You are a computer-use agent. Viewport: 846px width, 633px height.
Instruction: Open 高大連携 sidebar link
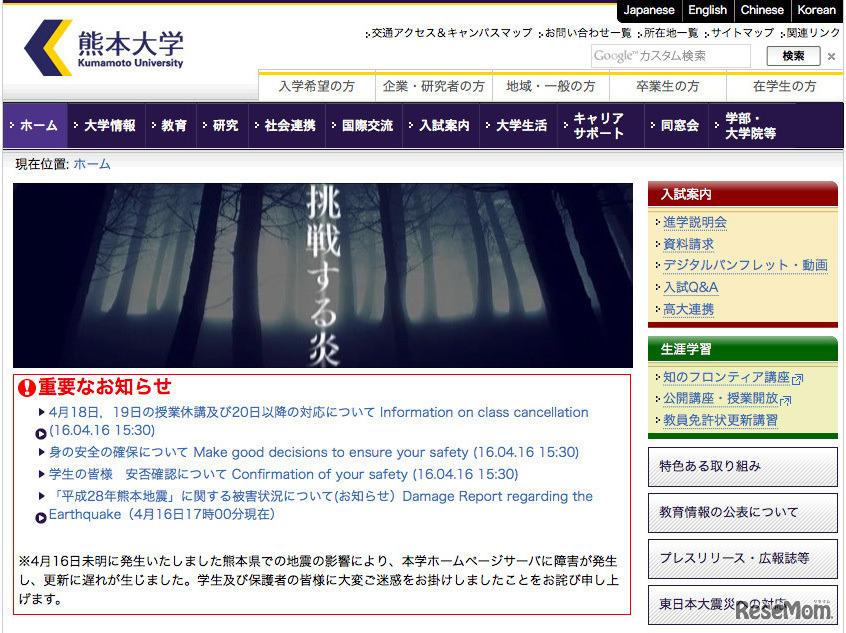[688, 310]
